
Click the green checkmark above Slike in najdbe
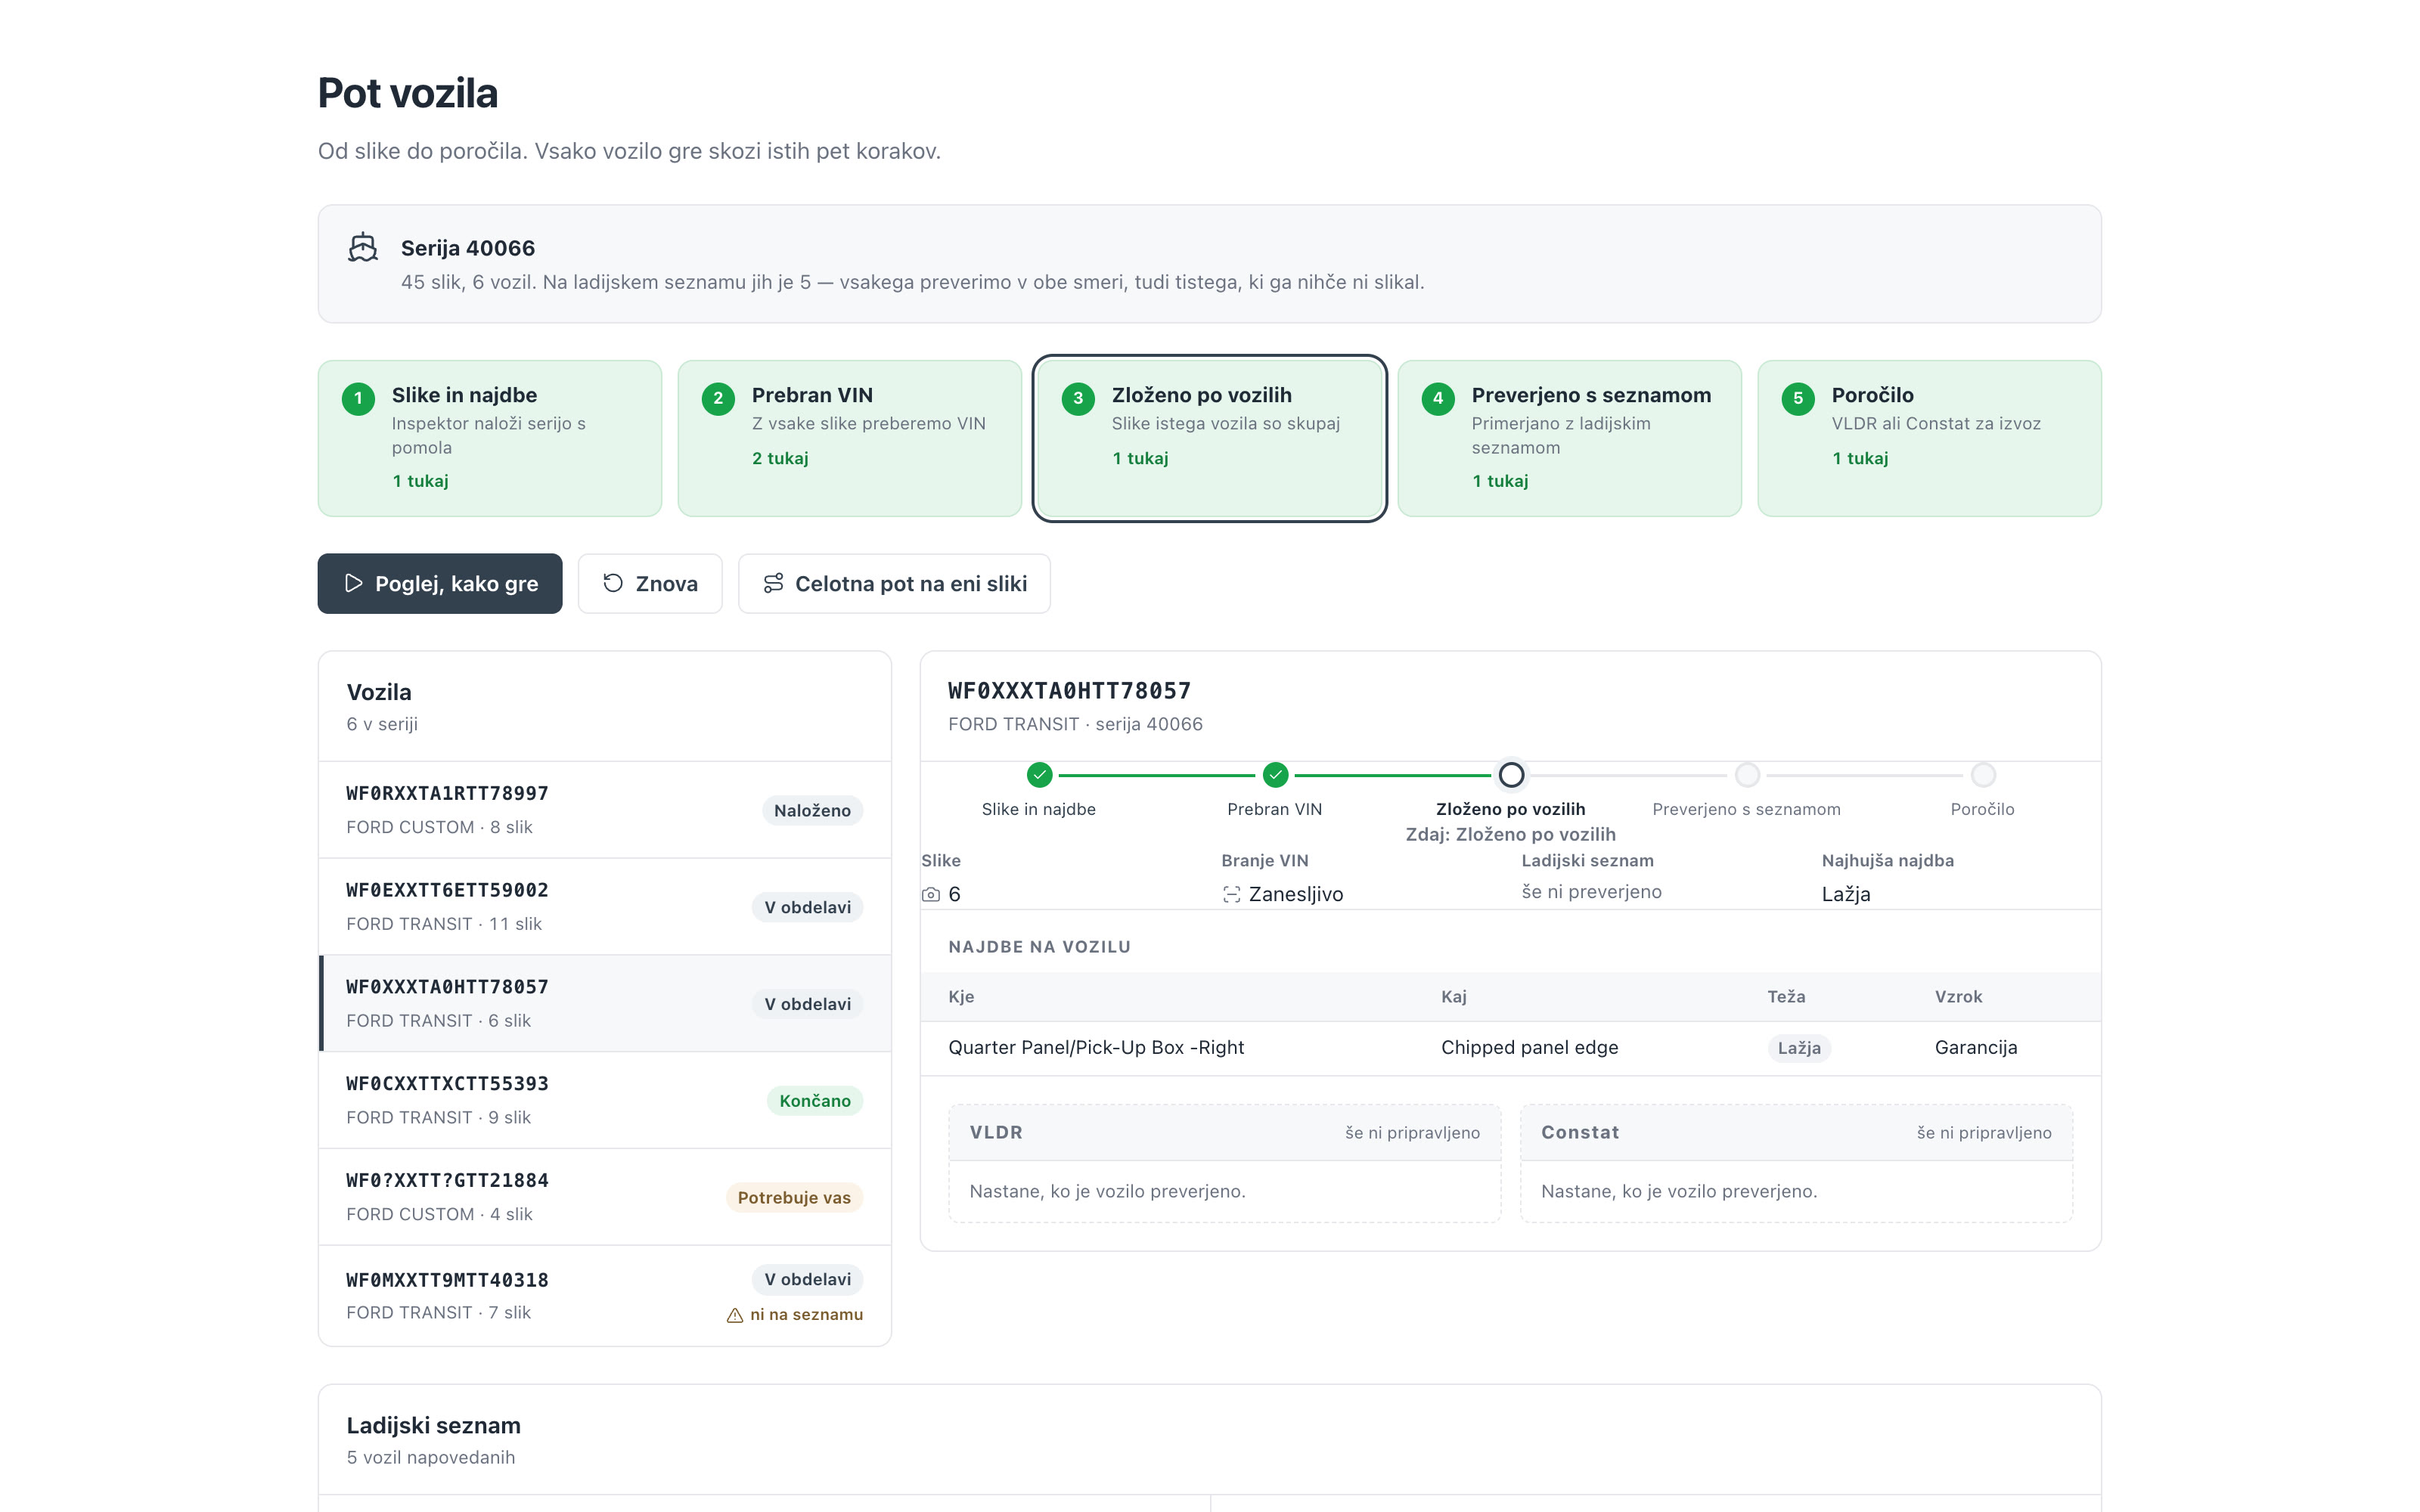tap(1039, 775)
